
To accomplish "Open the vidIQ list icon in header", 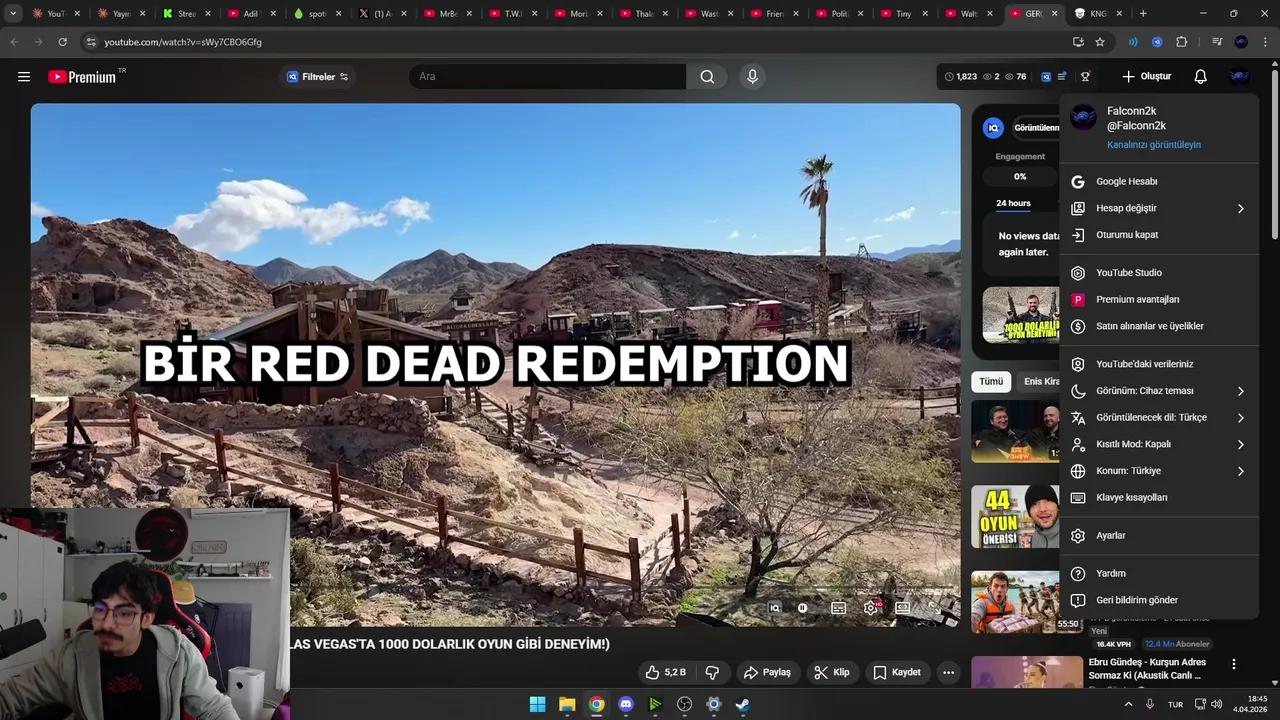I will click(1062, 77).
